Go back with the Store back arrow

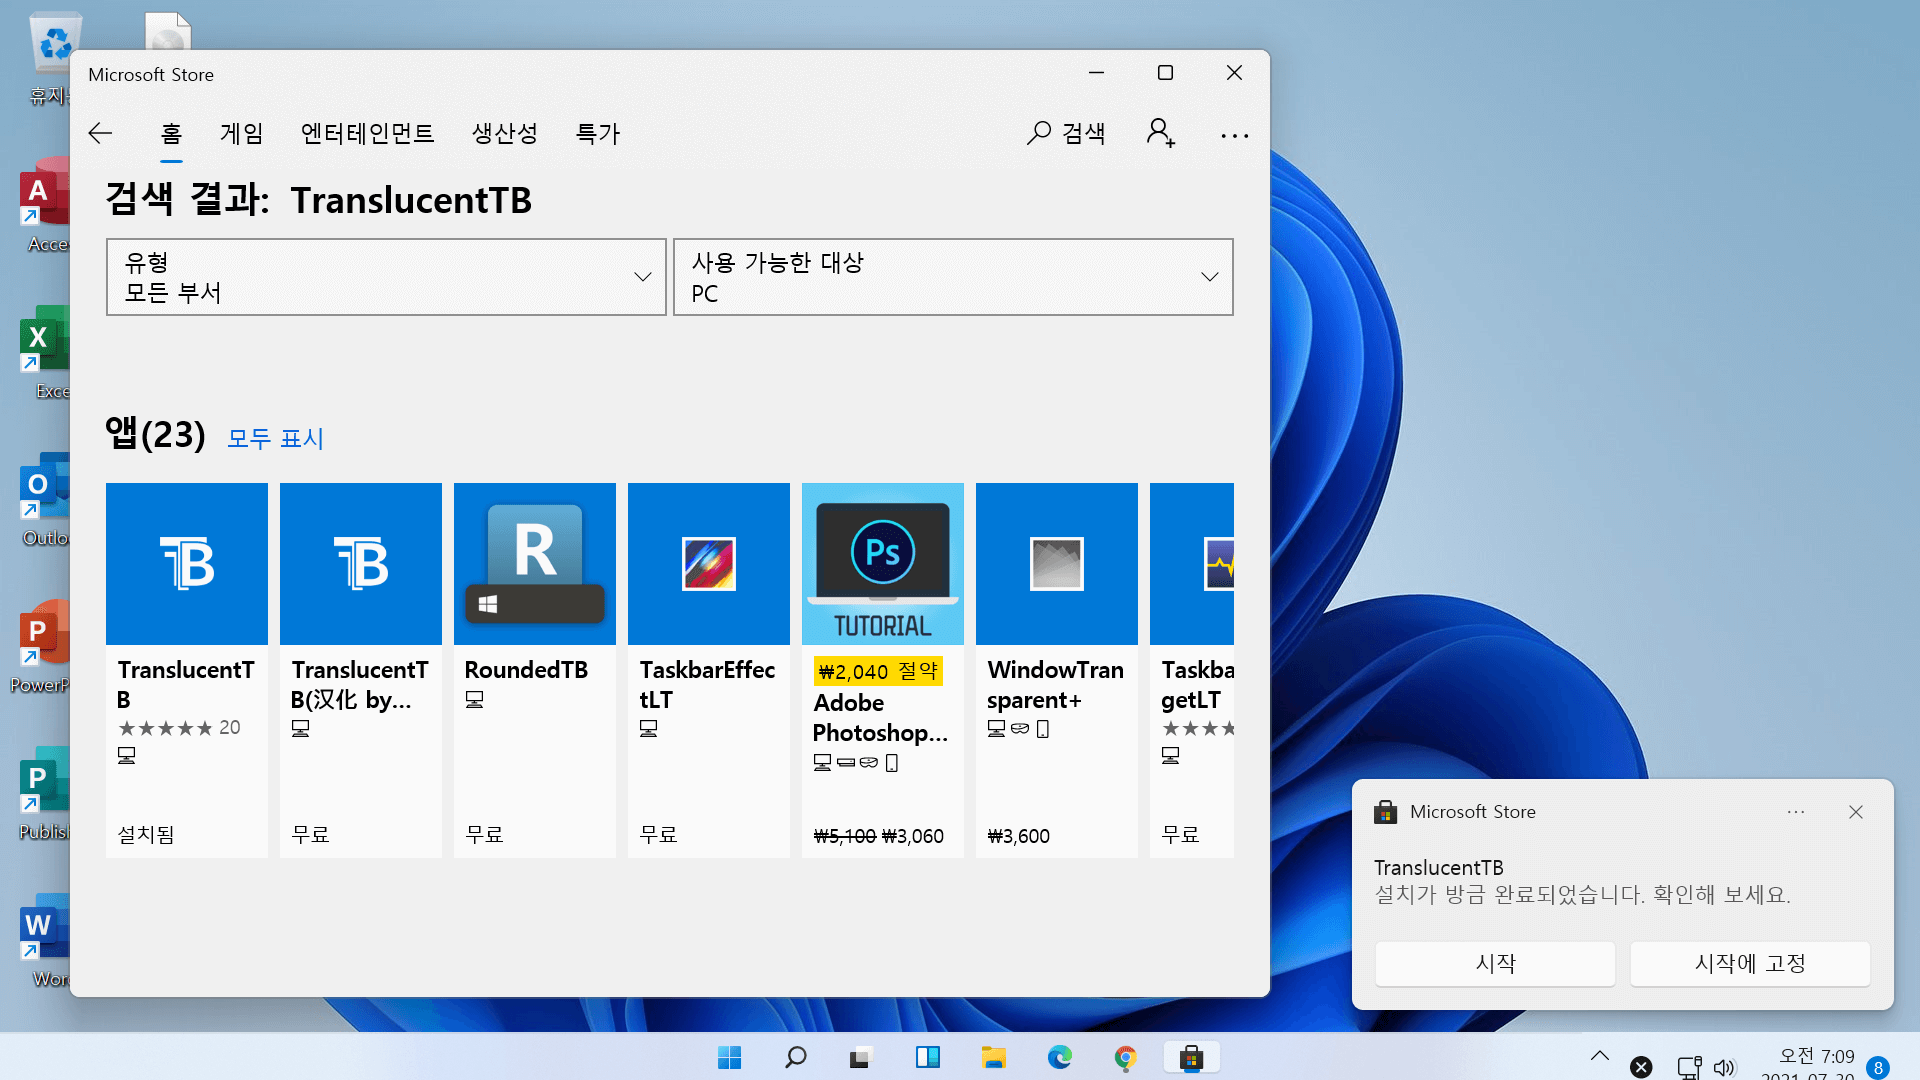(x=100, y=133)
